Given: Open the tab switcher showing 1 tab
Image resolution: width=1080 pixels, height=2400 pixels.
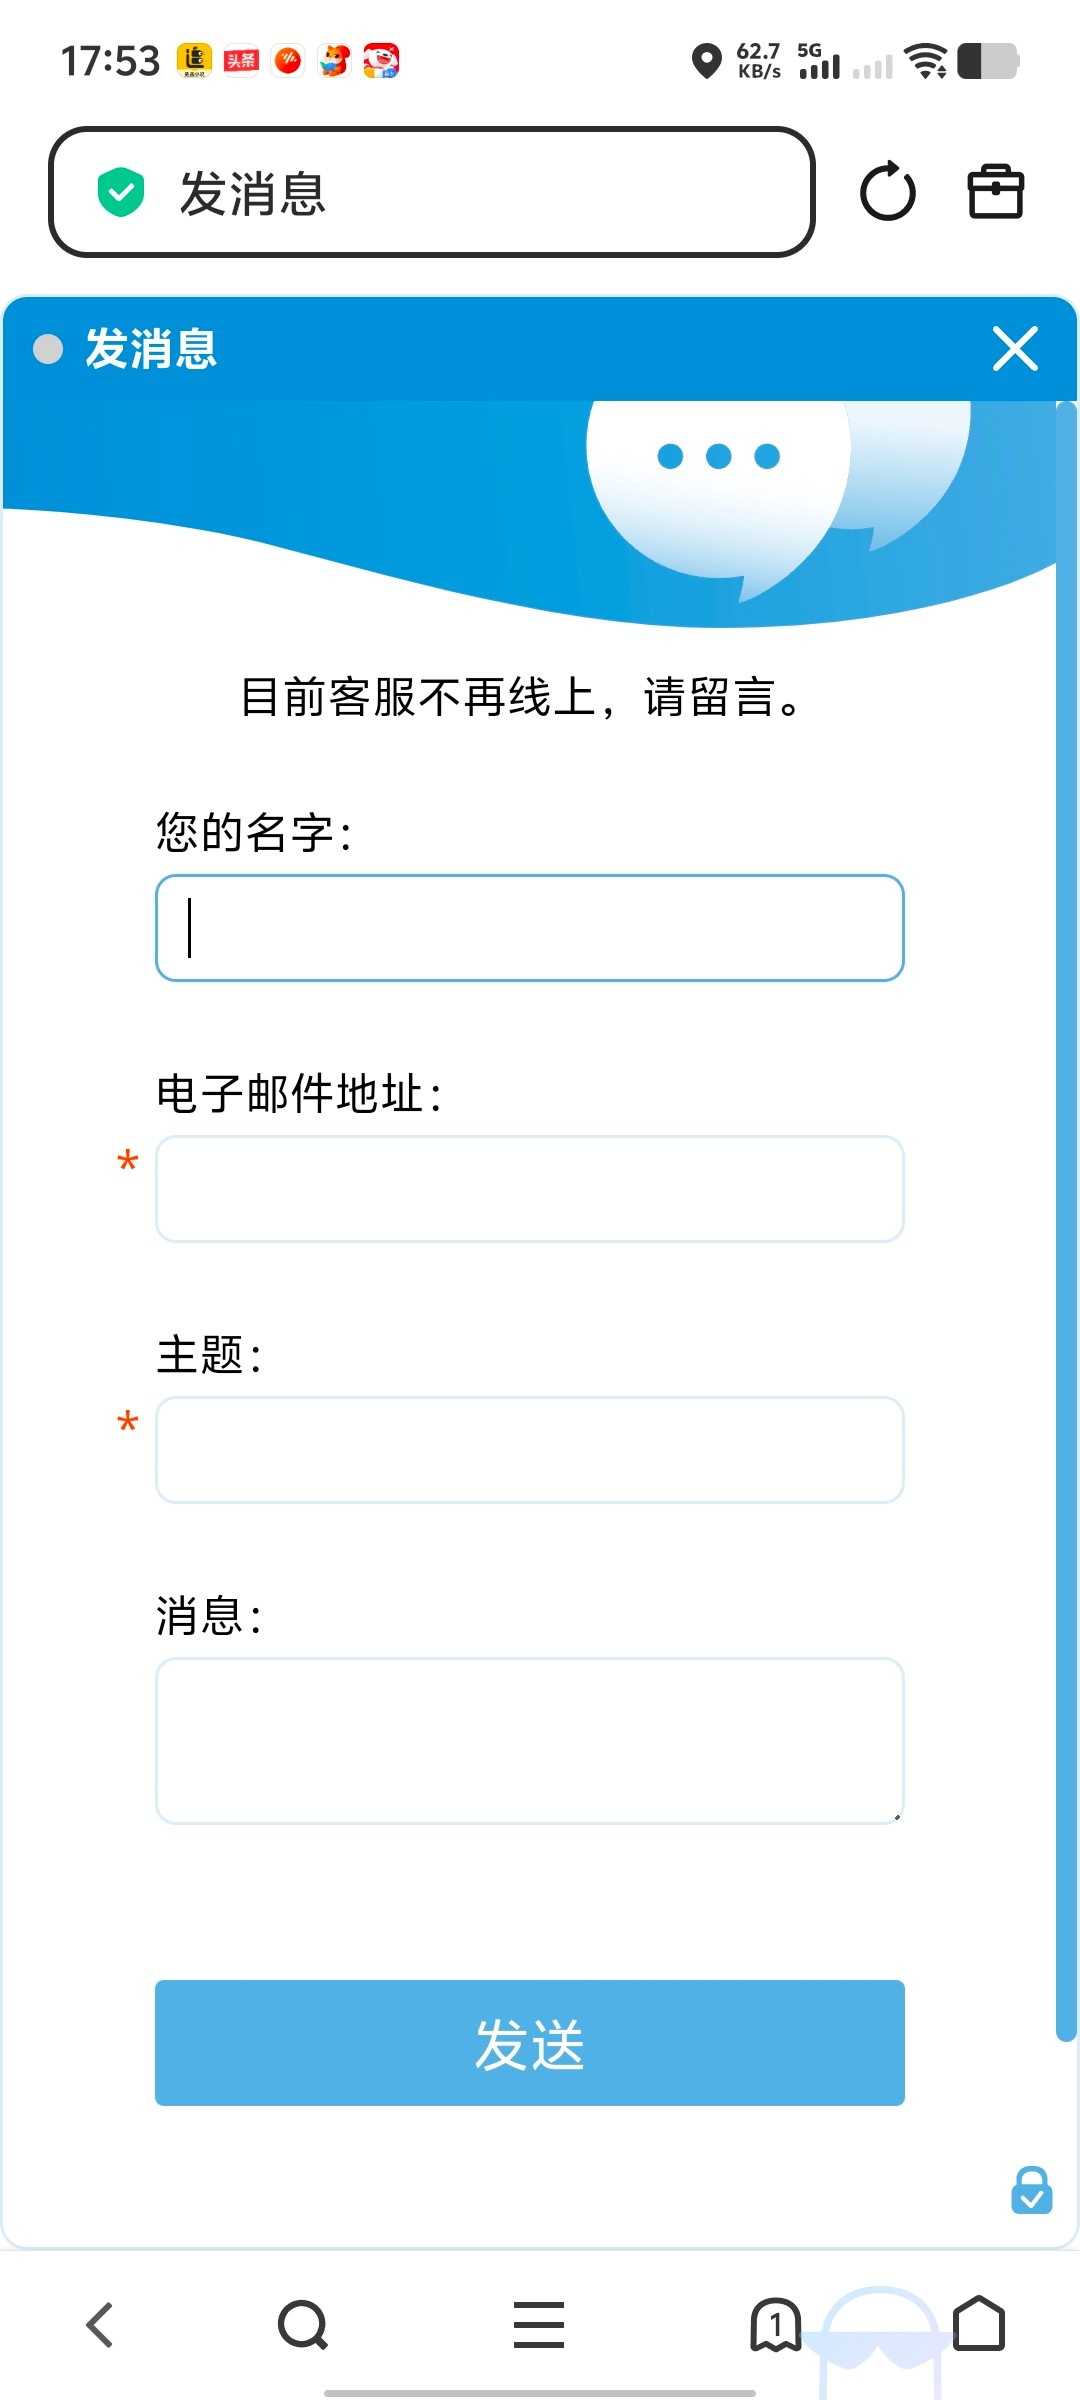Looking at the screenshot, I should [776, 2323].
